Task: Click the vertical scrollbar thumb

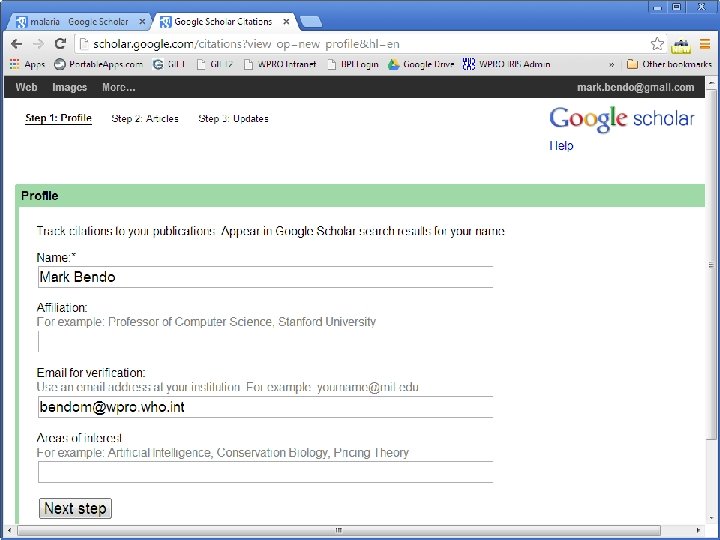Action: pyautogui.click(x=711, y=265)
